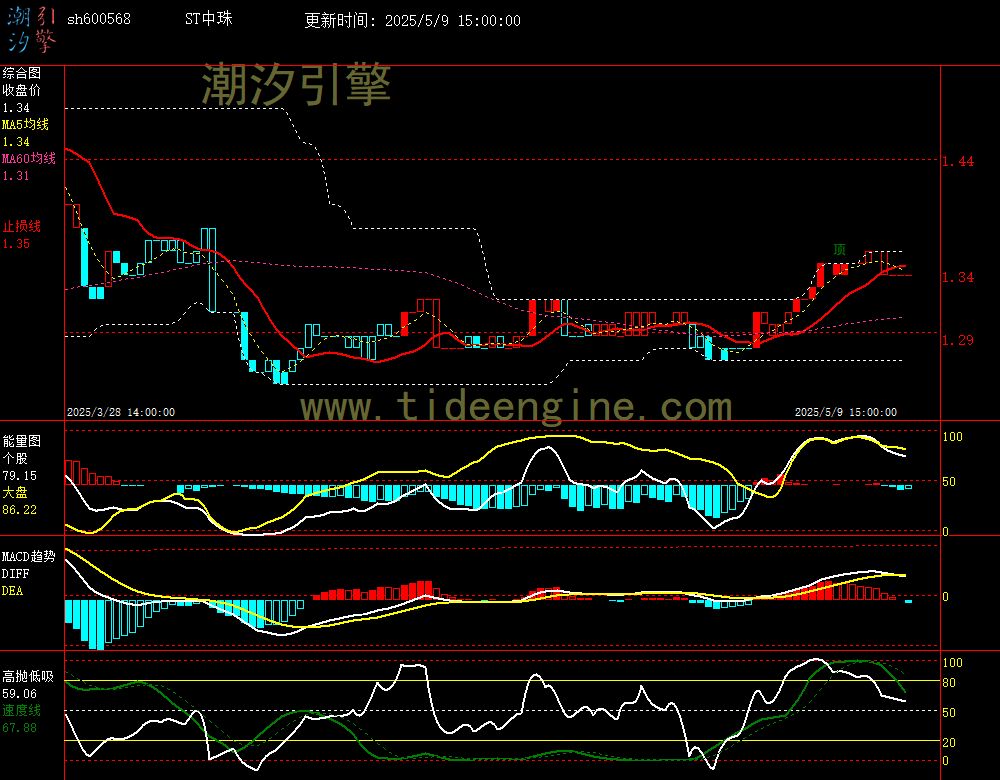
Task: Click the tide engine logo in the corner
Action: [x=31, y=29]
